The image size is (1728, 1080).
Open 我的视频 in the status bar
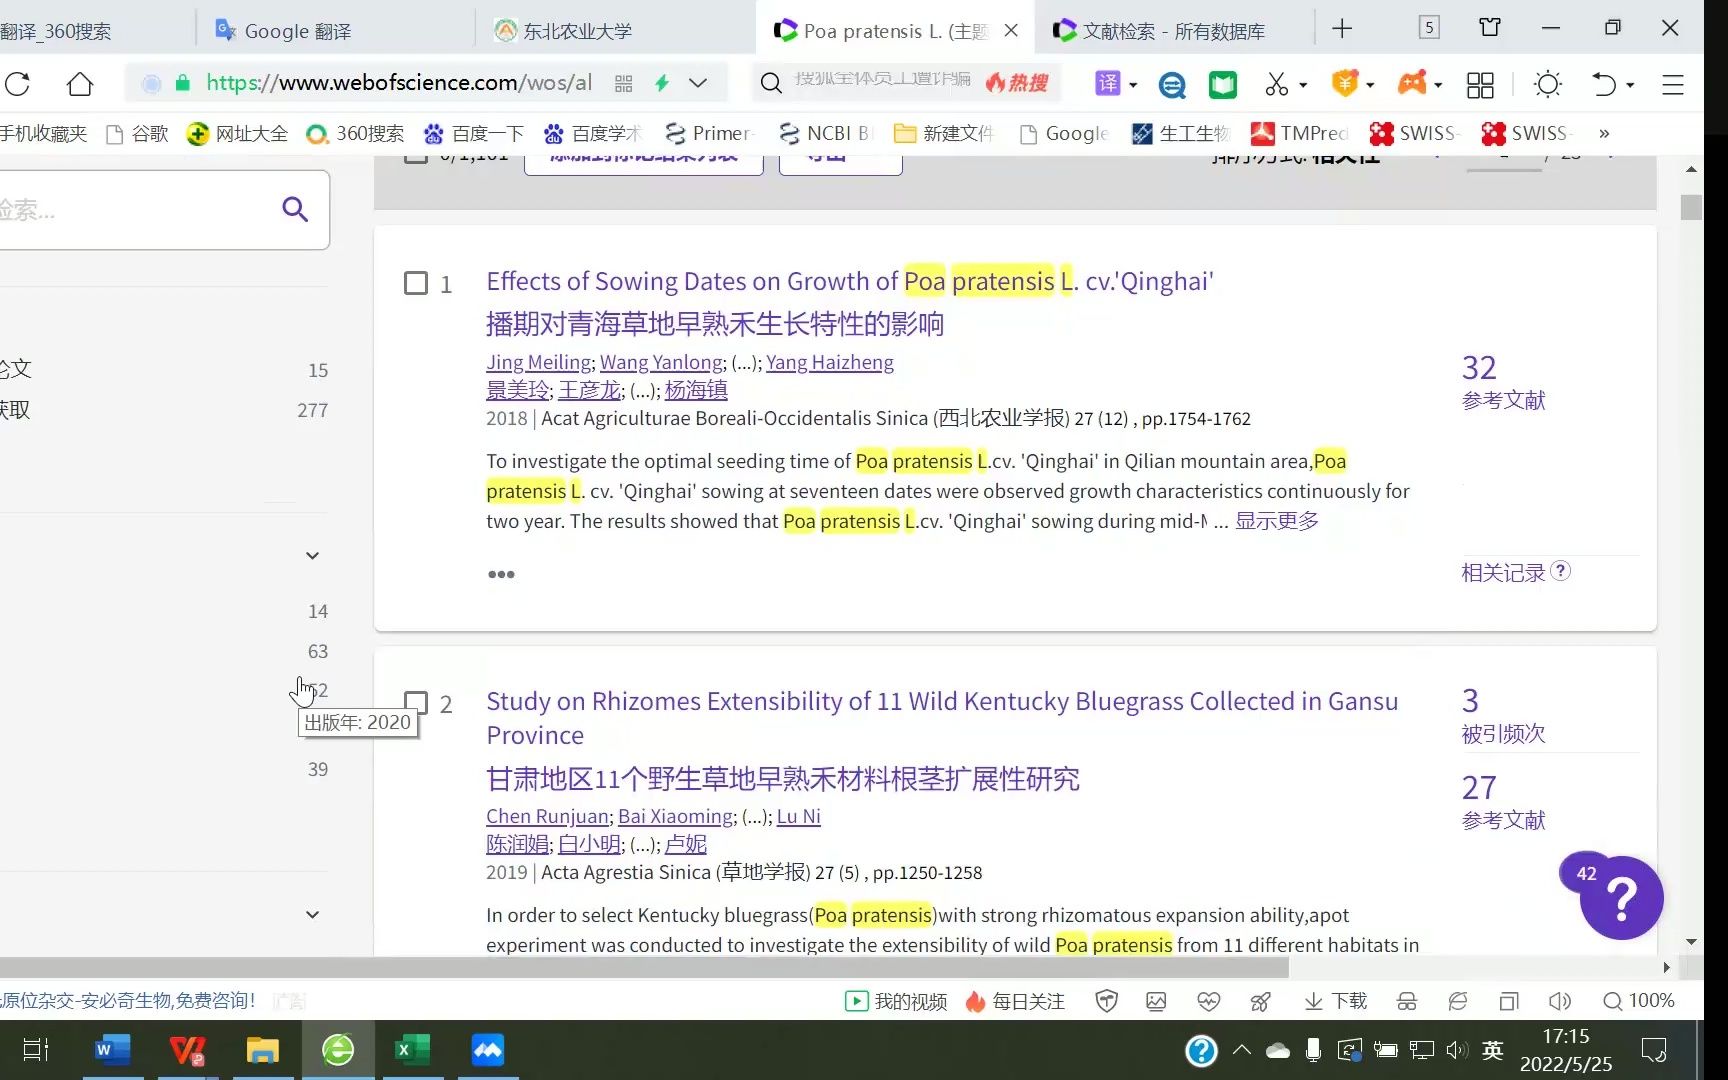[896, 1001]
